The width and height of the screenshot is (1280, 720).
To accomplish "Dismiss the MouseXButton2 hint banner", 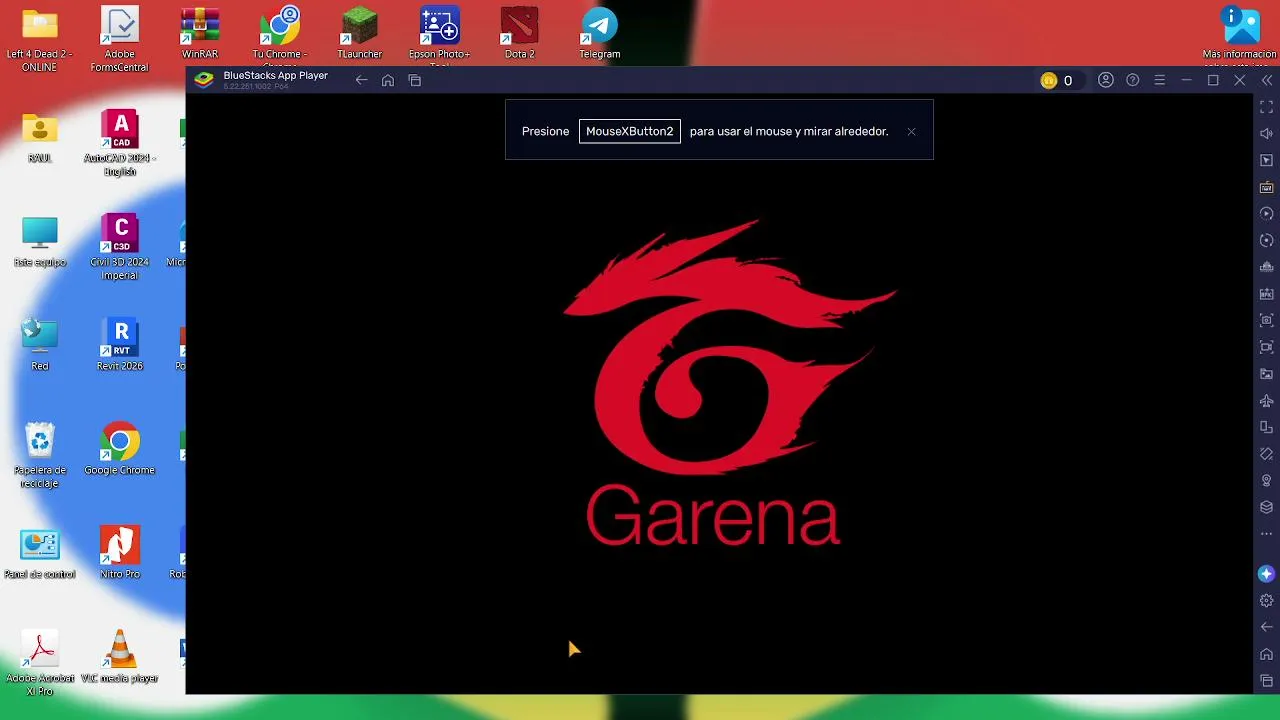I will click(x=911, y=131).
